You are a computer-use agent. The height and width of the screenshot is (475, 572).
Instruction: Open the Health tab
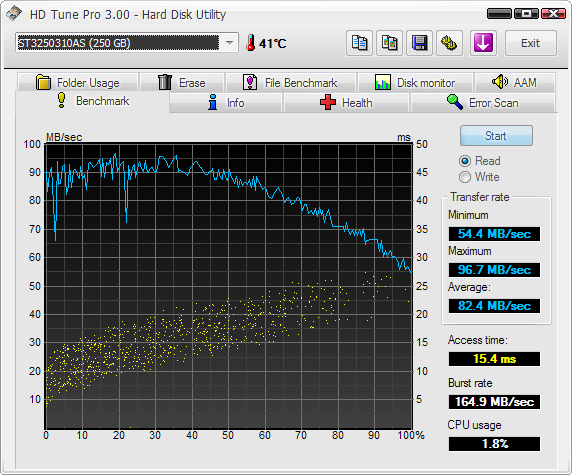click(x=346, y=103)
